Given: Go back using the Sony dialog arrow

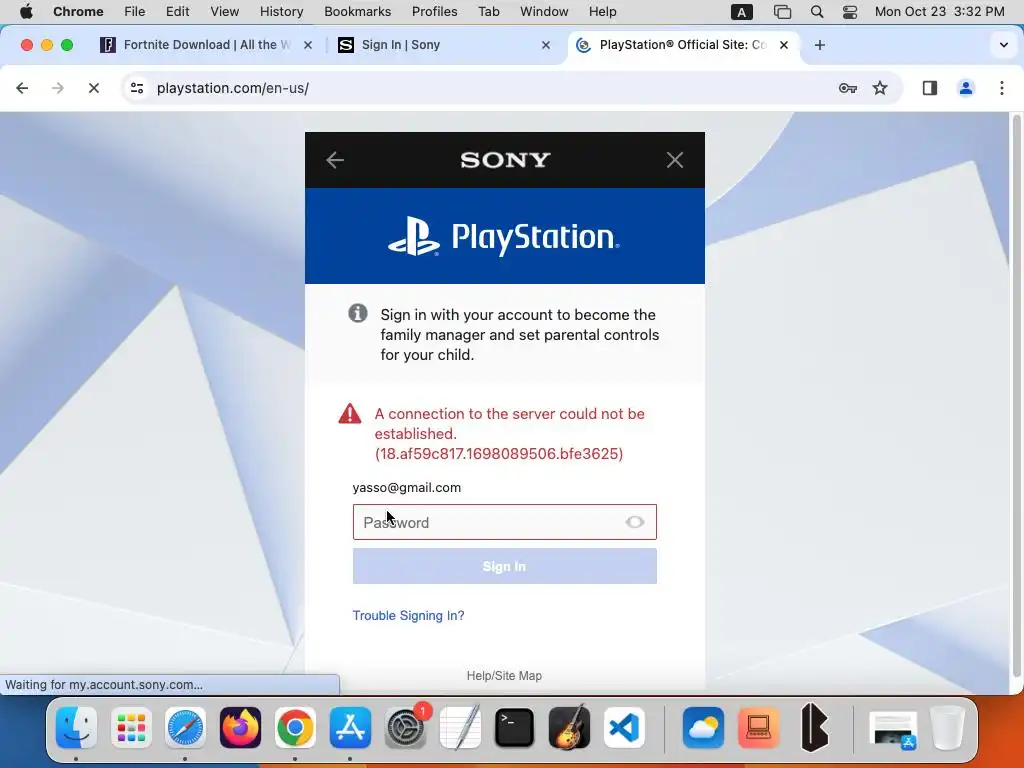Looking at the screenshot, I should [x=335, y=160].
